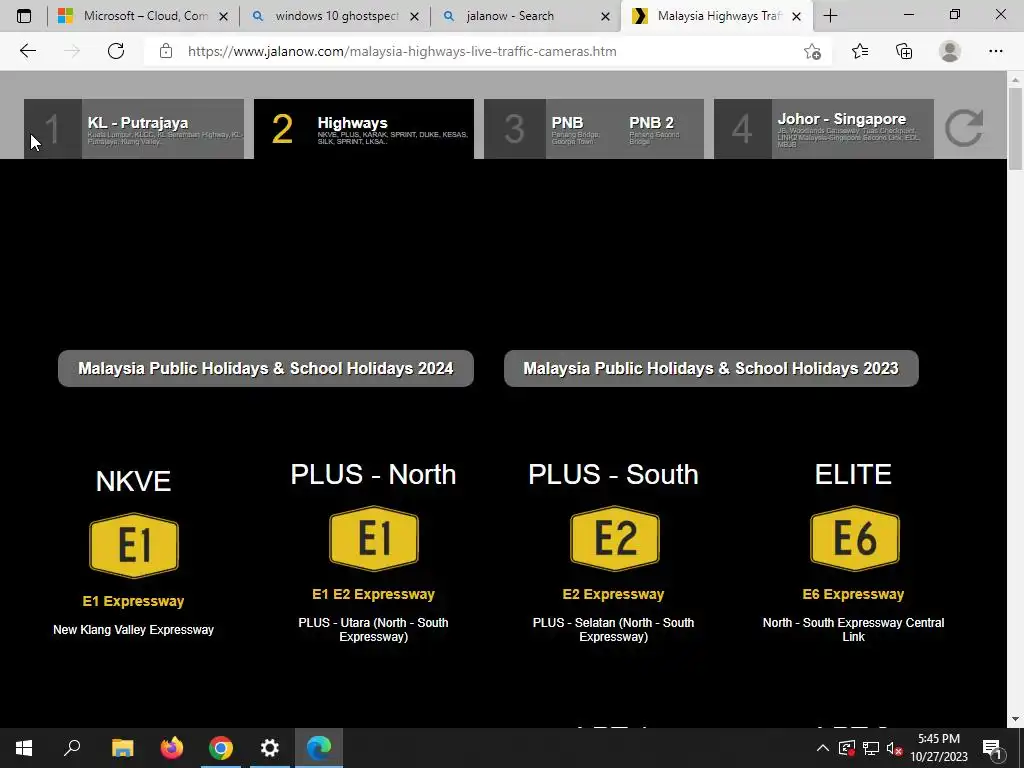Add this page to favorites
1024x768 pixels.
(x=812, y=51)
